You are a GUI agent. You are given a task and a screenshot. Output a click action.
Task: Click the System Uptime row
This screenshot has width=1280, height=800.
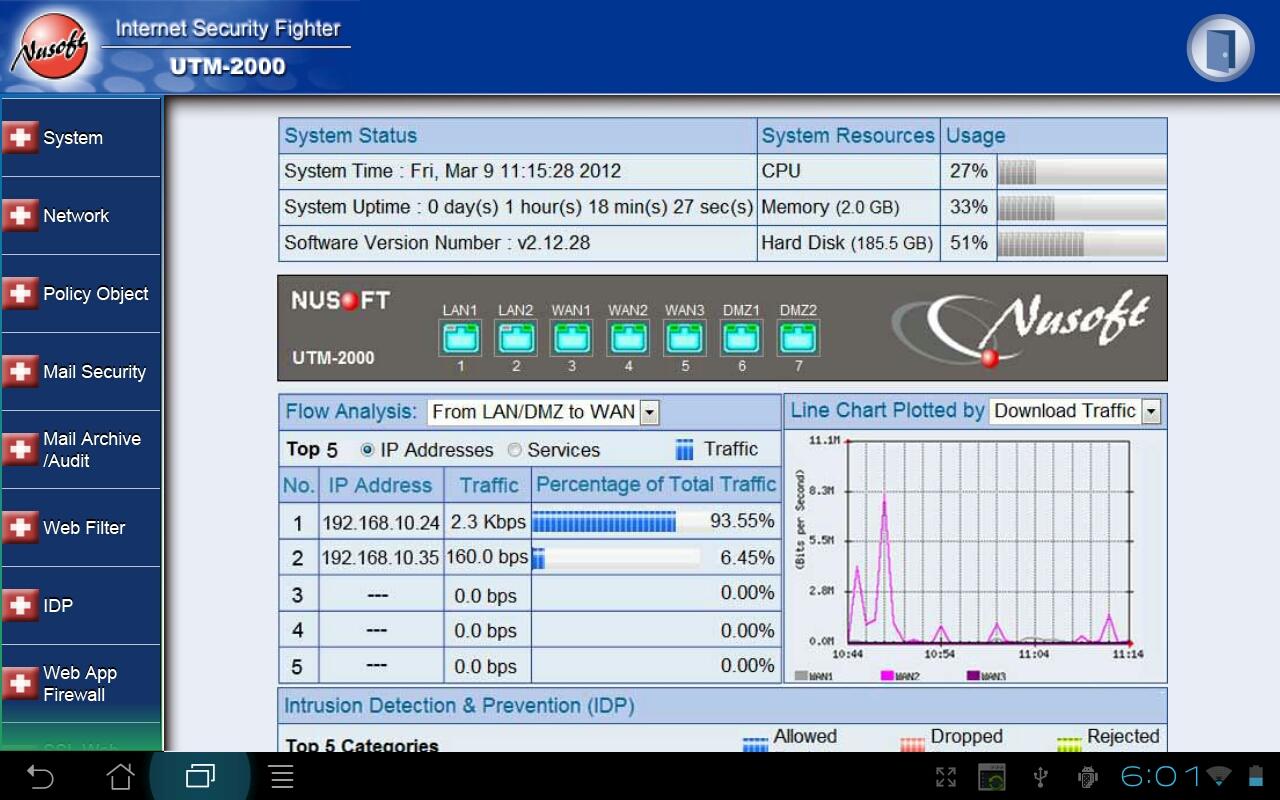[518, 207]
